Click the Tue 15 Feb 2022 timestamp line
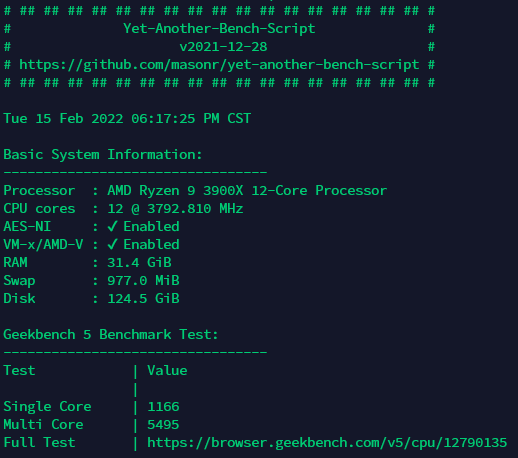The width and height of the screenshot is (518, 458). (127, 118)
